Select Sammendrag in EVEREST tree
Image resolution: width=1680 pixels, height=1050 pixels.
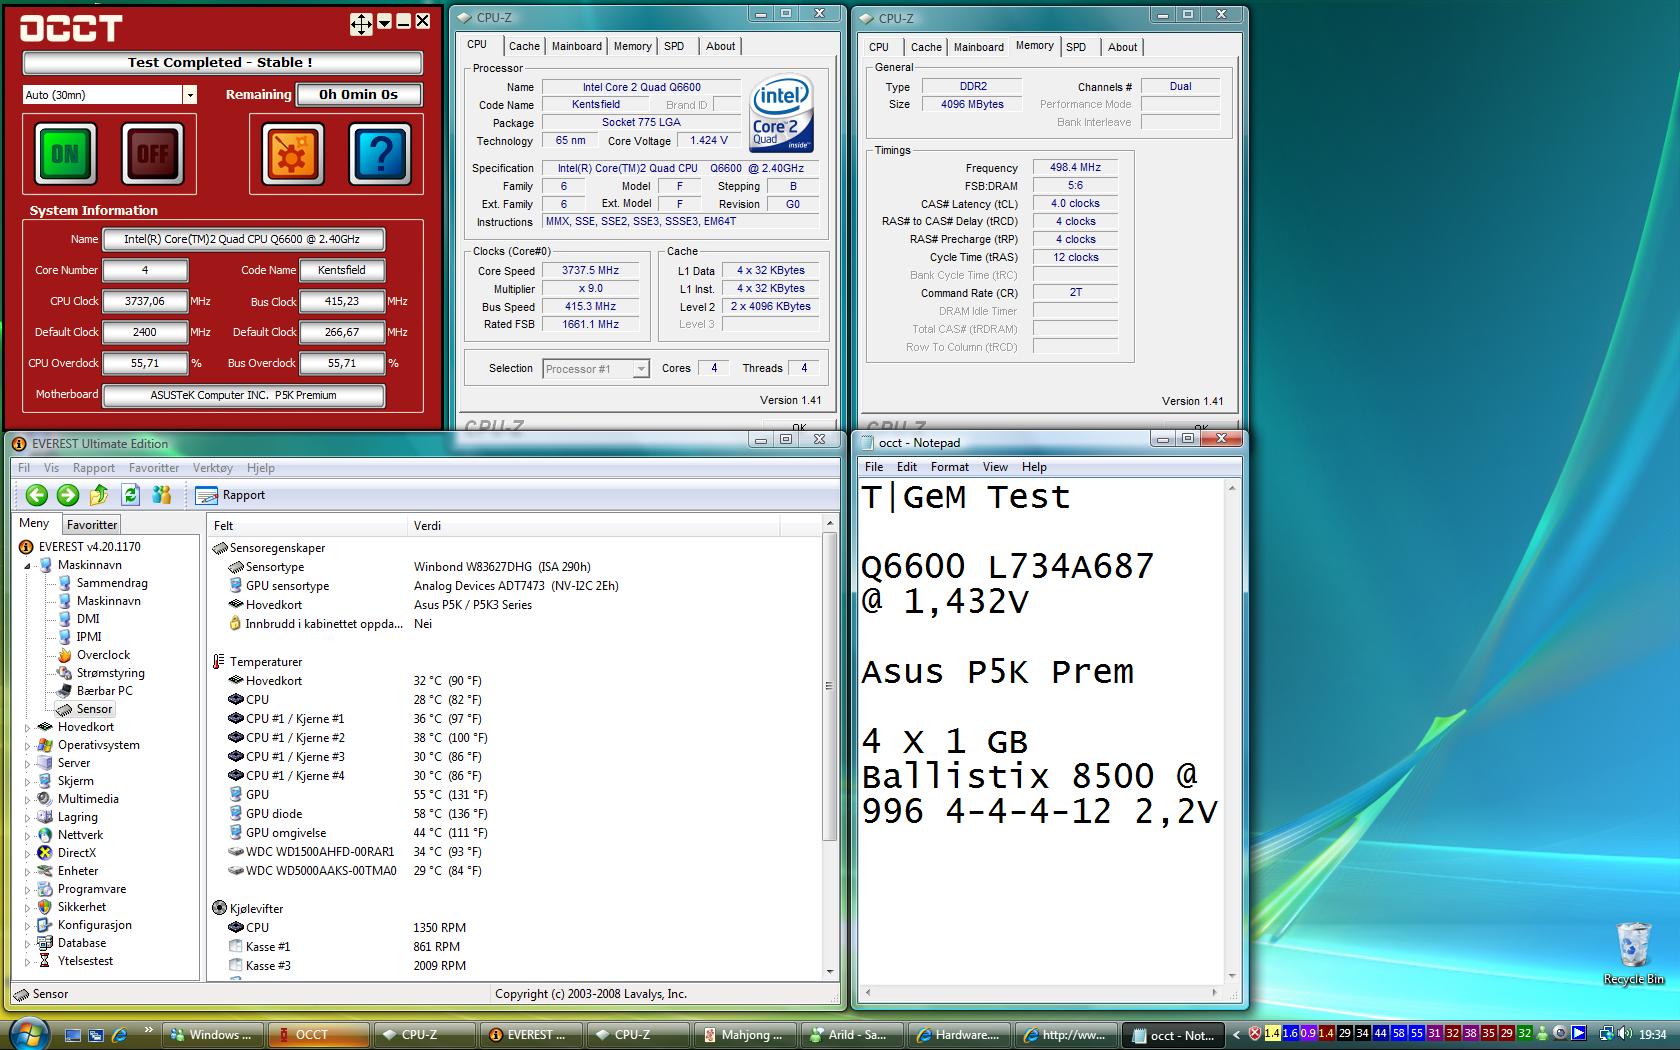pos(112,583)
